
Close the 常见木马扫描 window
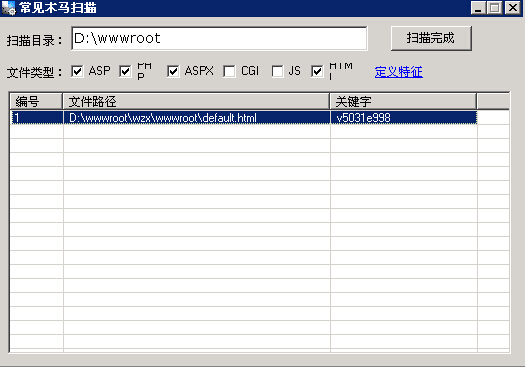513,8
